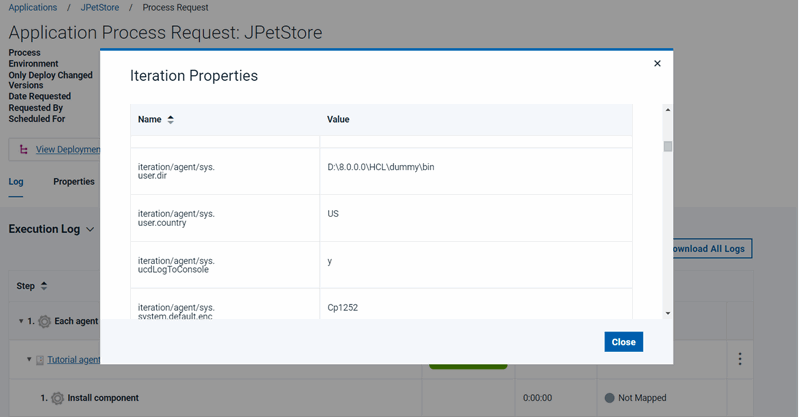The height and width of the screenshot is (417, 800).
Task: Click the dialog scrollbar thumb
Action: pyautogui.click(x=668, y=146)
